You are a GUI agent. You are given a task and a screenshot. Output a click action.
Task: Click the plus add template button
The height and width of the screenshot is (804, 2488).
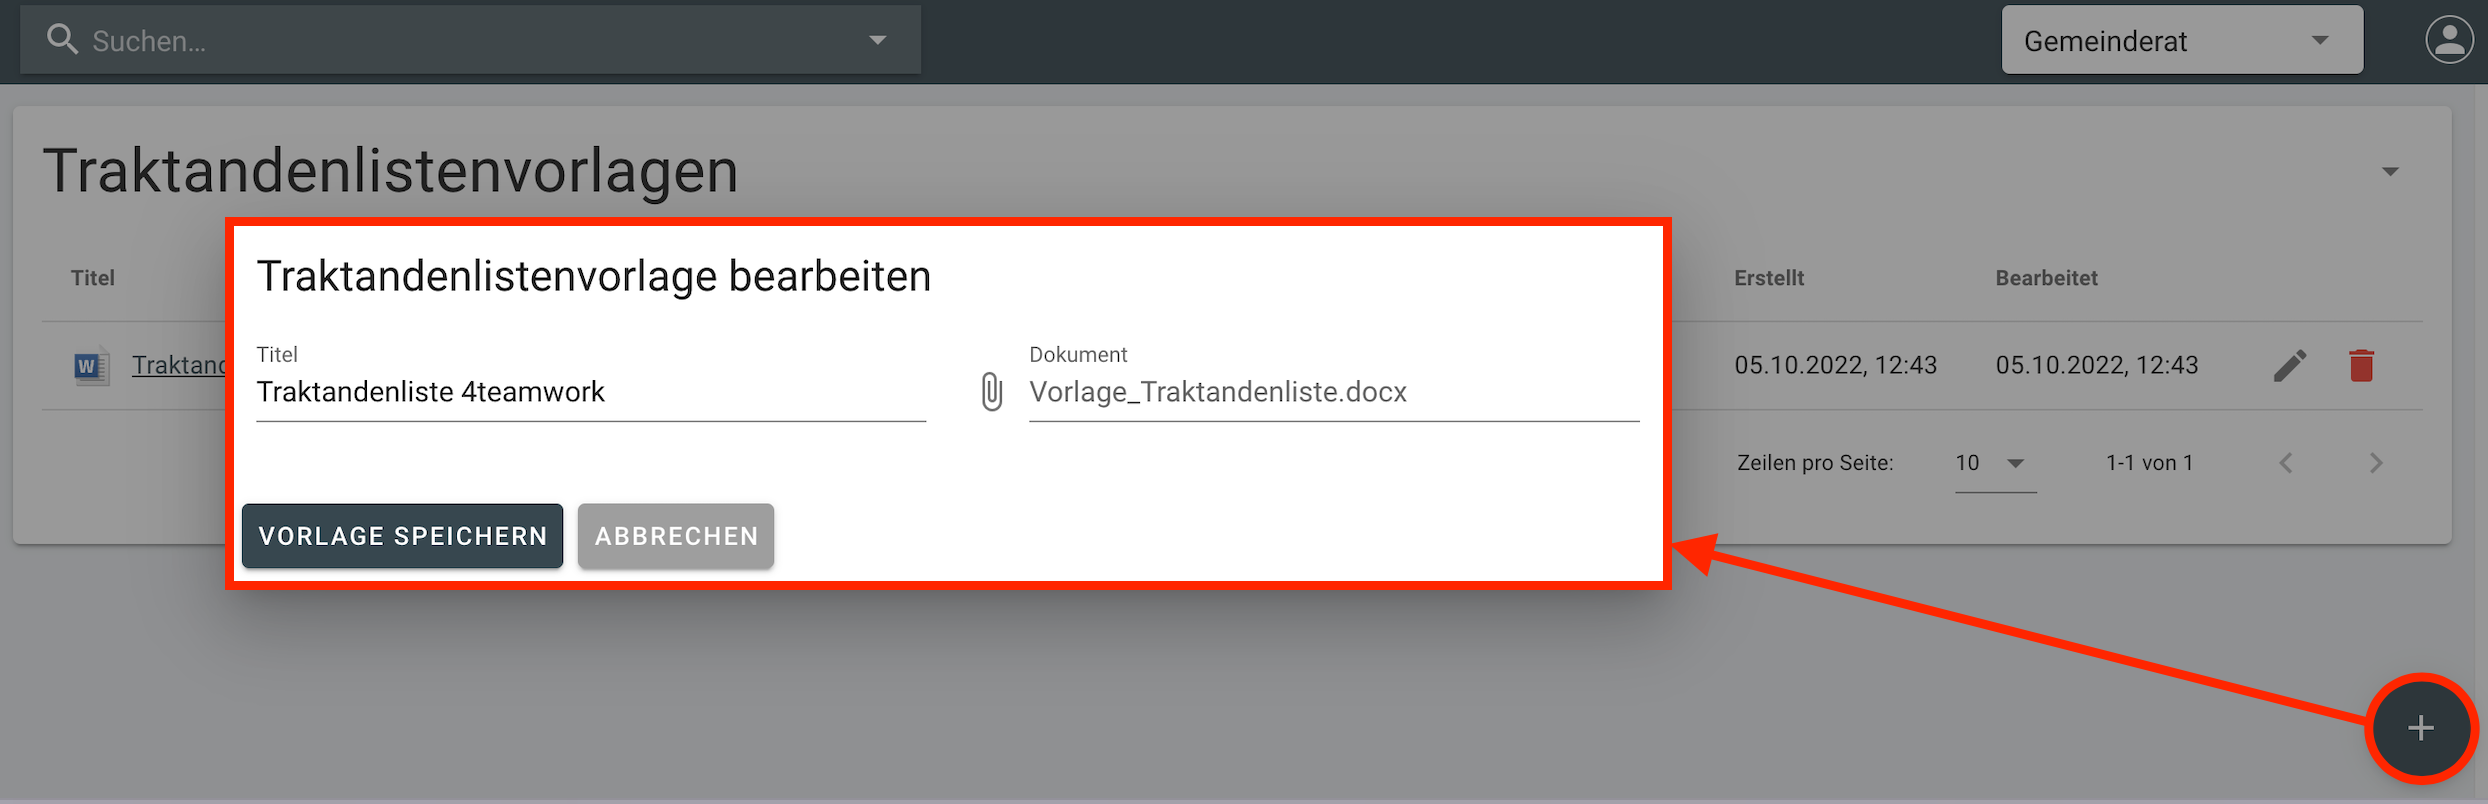pos(2420,728)
